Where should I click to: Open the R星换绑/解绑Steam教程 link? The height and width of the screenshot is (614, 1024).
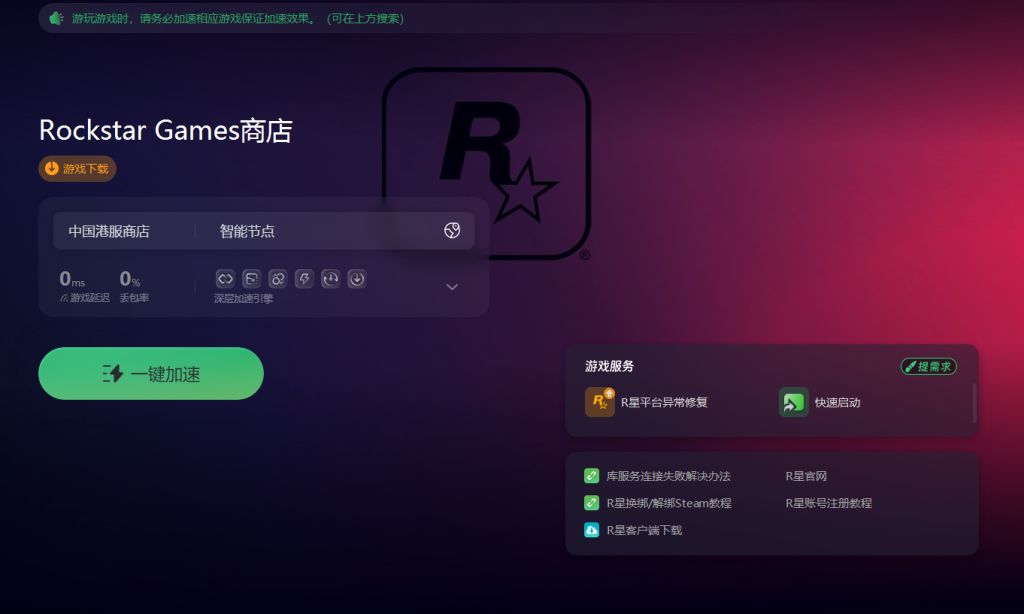669,503
